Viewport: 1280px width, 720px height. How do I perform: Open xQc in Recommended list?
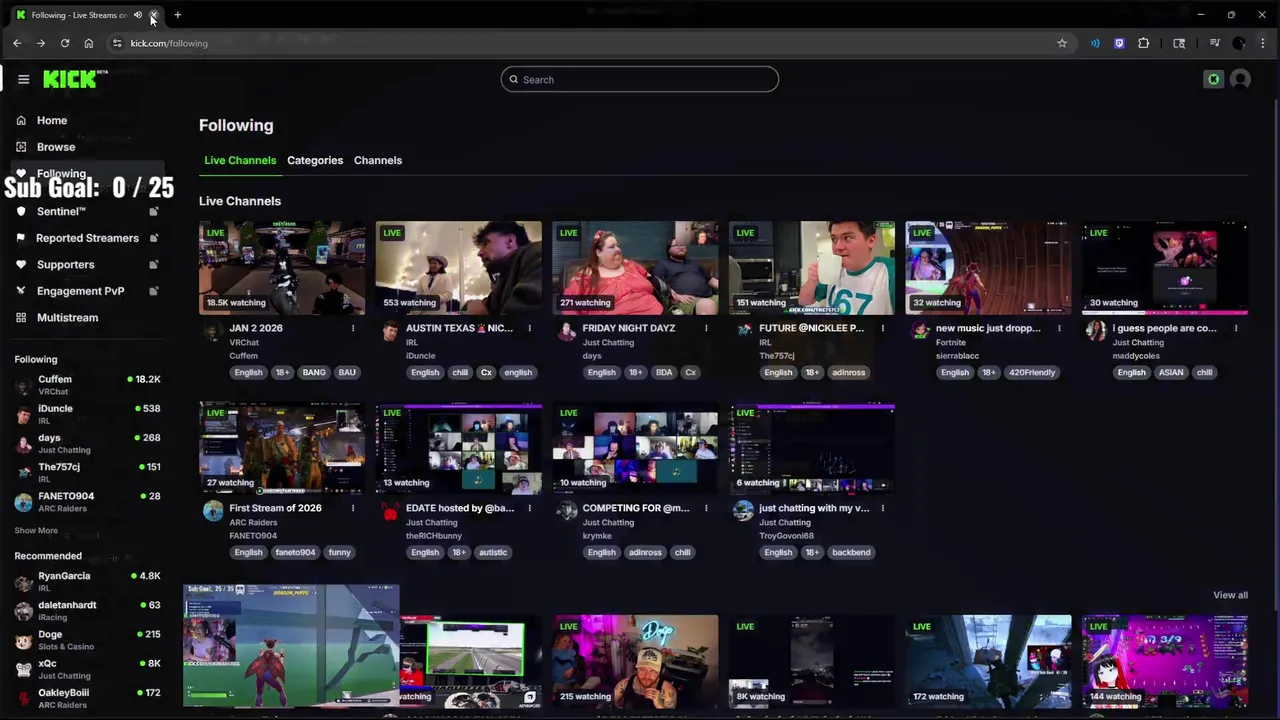87,669
